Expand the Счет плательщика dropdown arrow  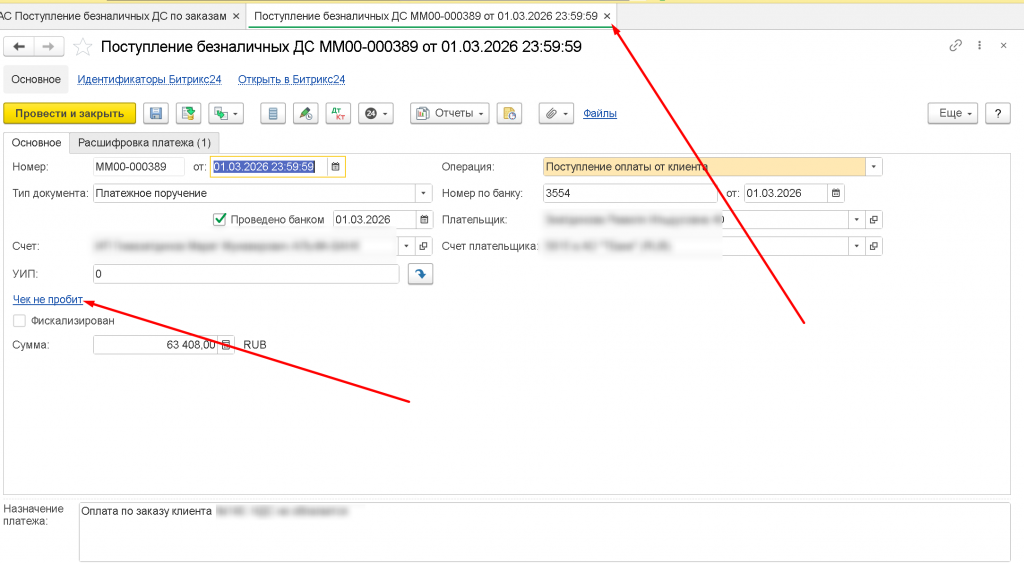tap(857, 246)
